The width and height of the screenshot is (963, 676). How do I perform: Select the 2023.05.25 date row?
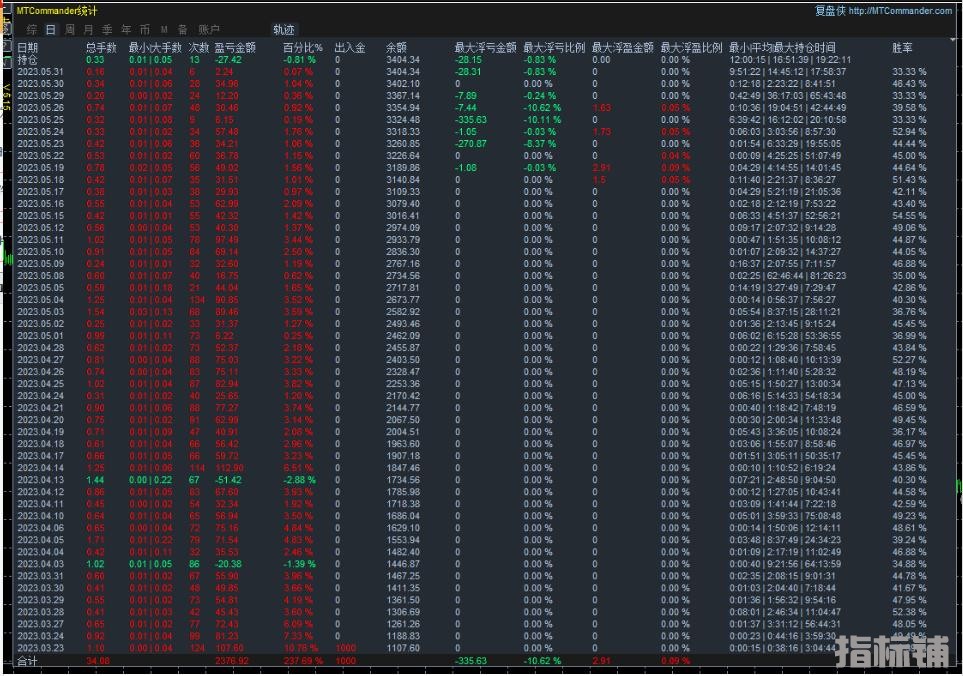41,120
